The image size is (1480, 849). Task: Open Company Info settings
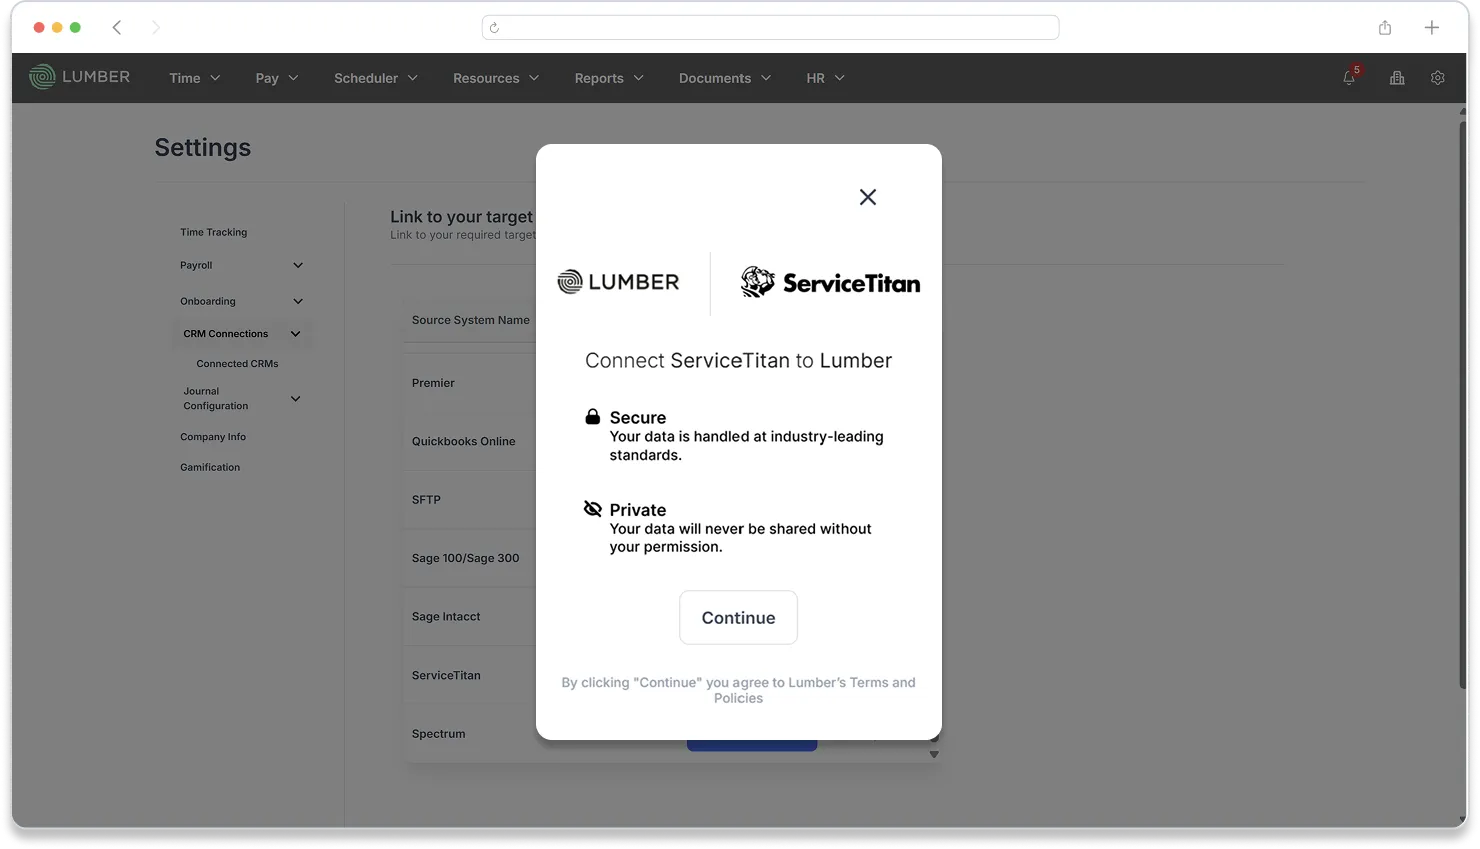coord(213,437)
